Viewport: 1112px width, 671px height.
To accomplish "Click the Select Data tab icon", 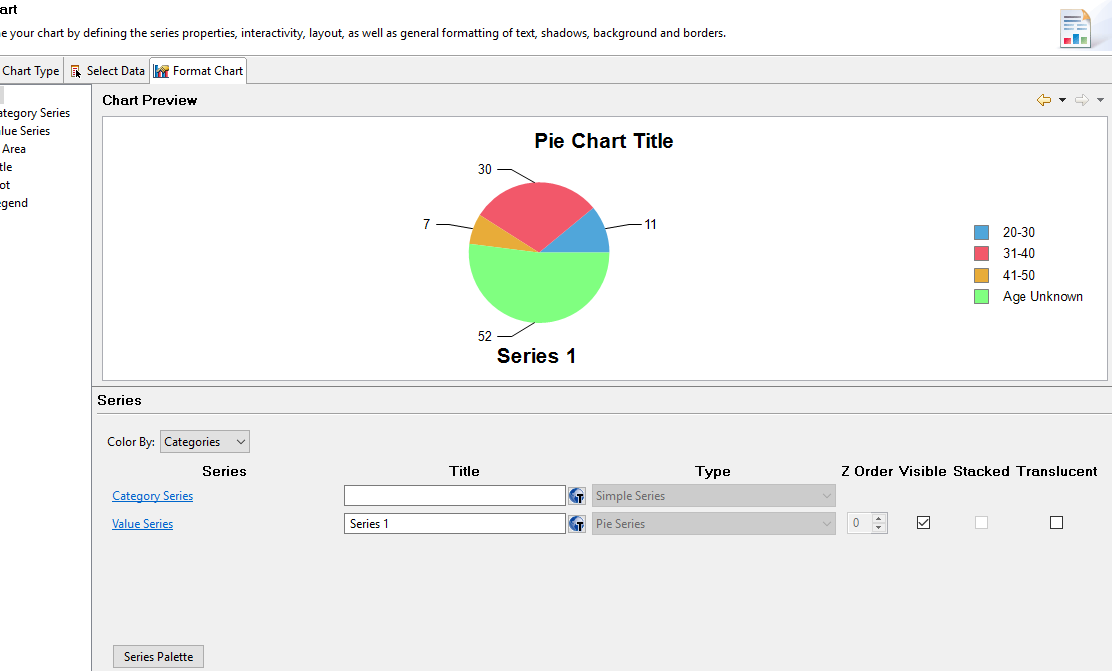I will [x=76, y=71].
